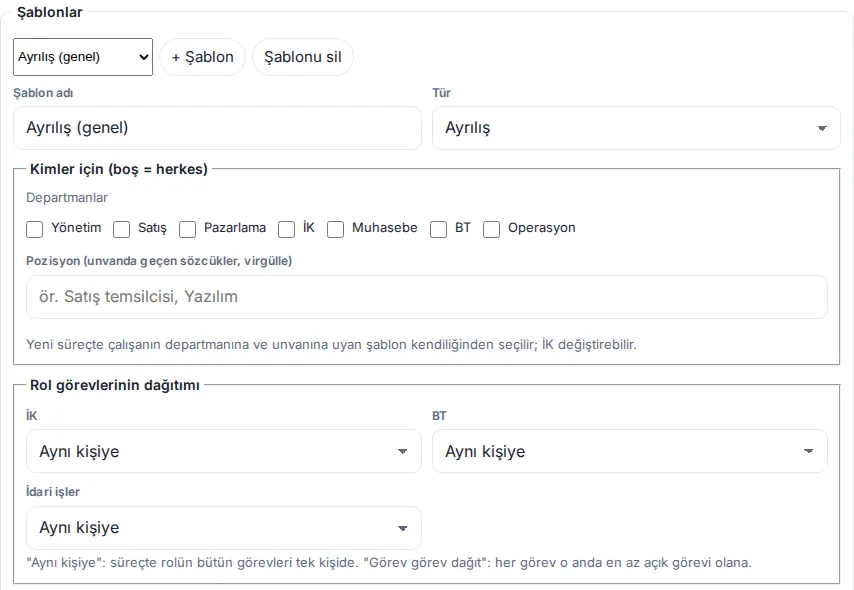The height and width of the screenshot is (590, 854).
Task: Enable the BT department checkbox
Action: (x=438, y=229)
